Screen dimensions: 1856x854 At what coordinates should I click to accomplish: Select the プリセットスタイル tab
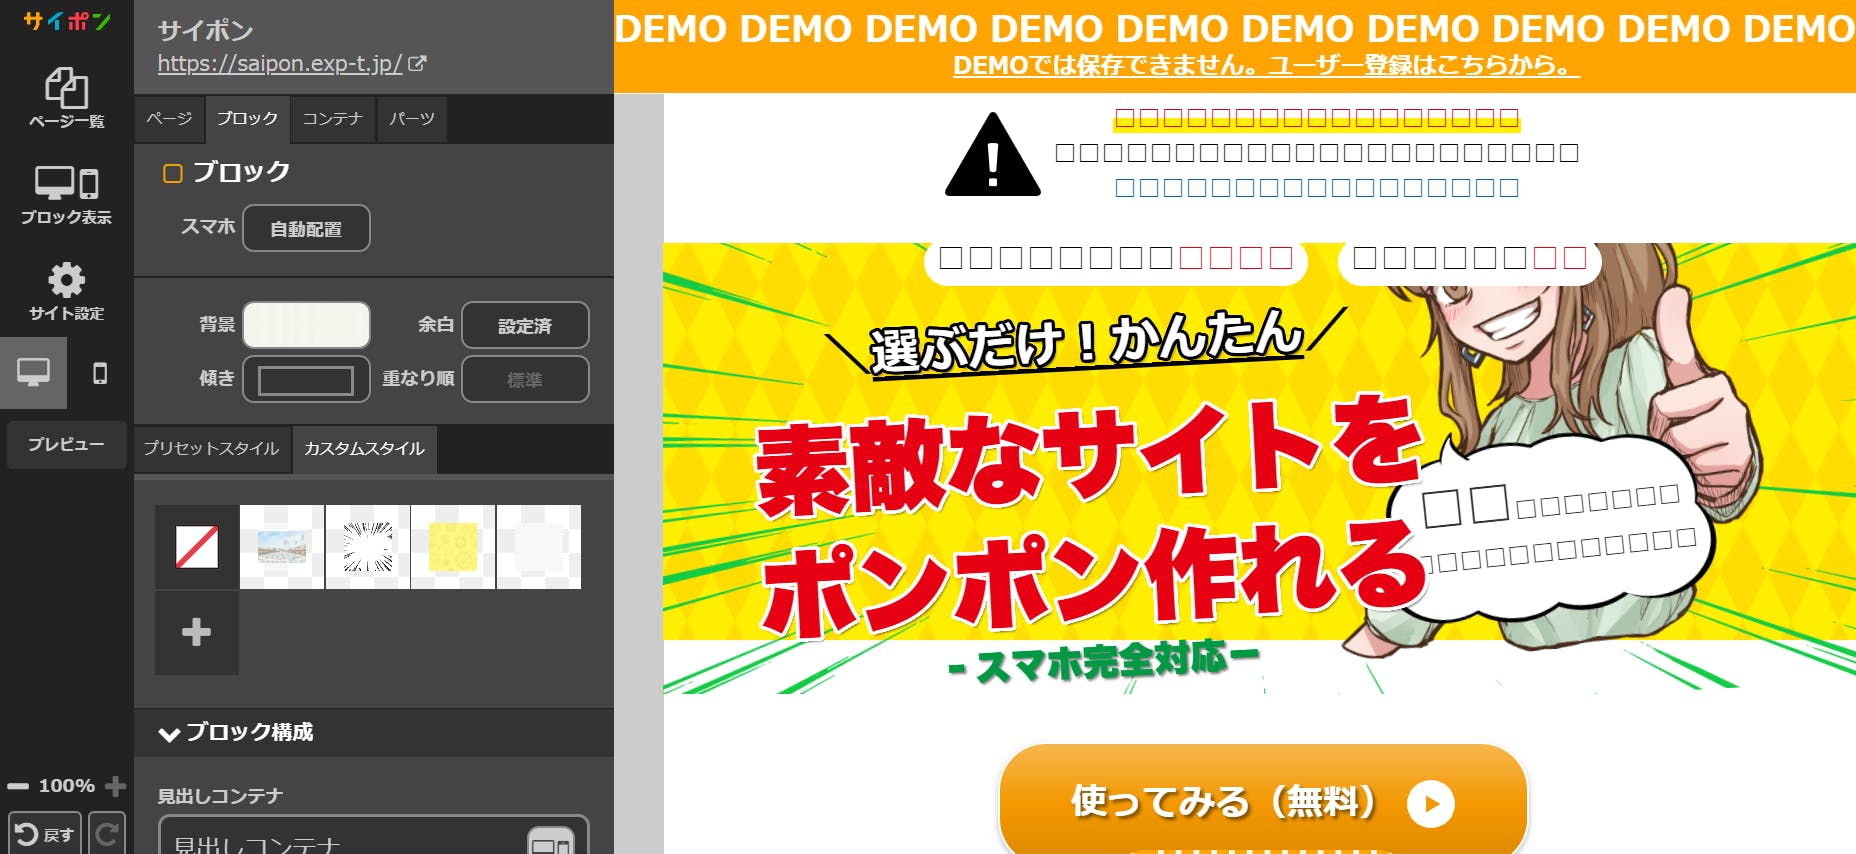coord(211,448)
